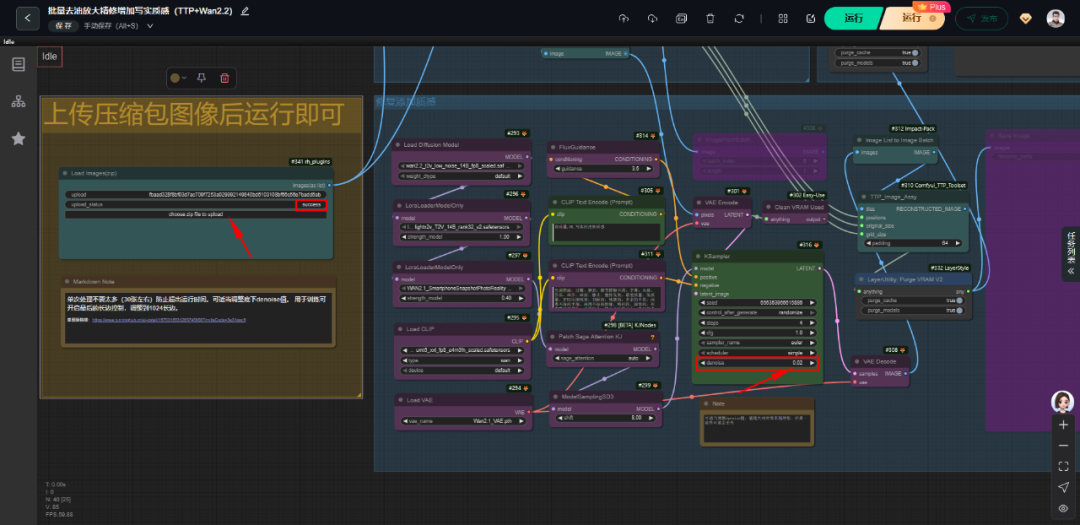Click the paper-plane locate icon at bottom right
The image size is (1080, 525).
click(1063, 487)
